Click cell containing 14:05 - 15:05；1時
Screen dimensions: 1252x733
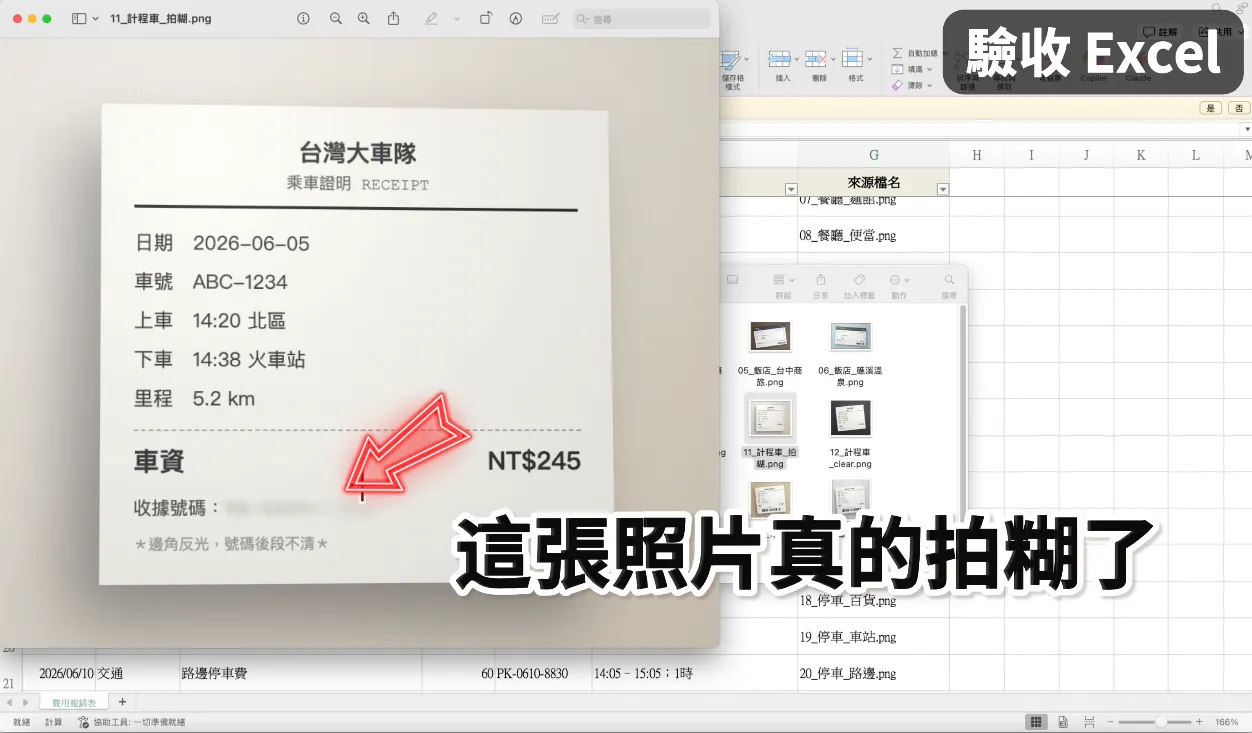pyautogui.click(x=694, y=673)
